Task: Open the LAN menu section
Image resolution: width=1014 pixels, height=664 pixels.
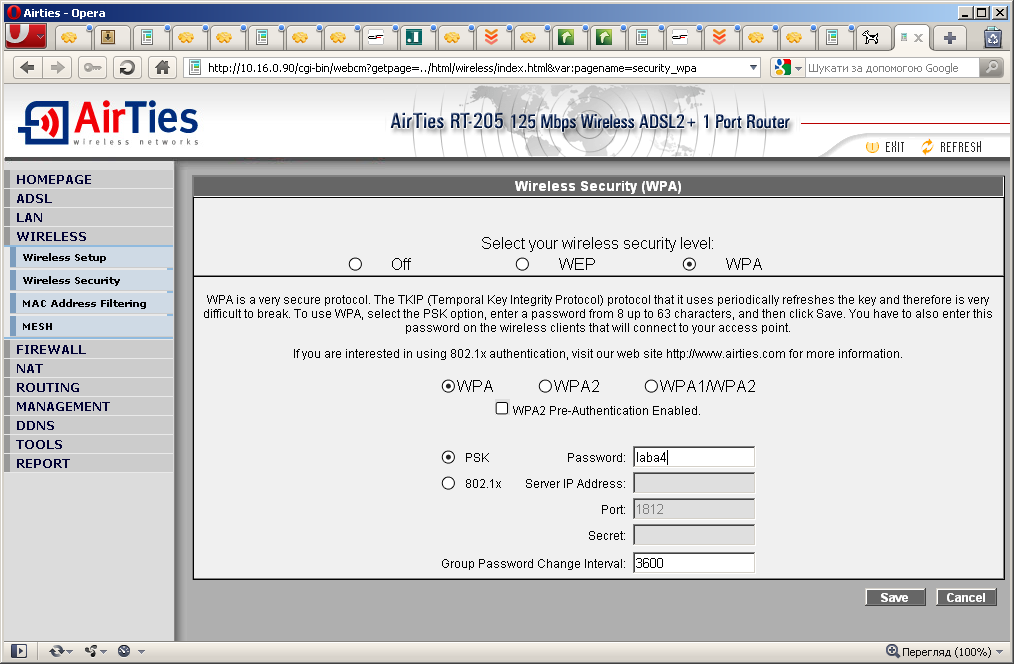Action: coord(89,217)
